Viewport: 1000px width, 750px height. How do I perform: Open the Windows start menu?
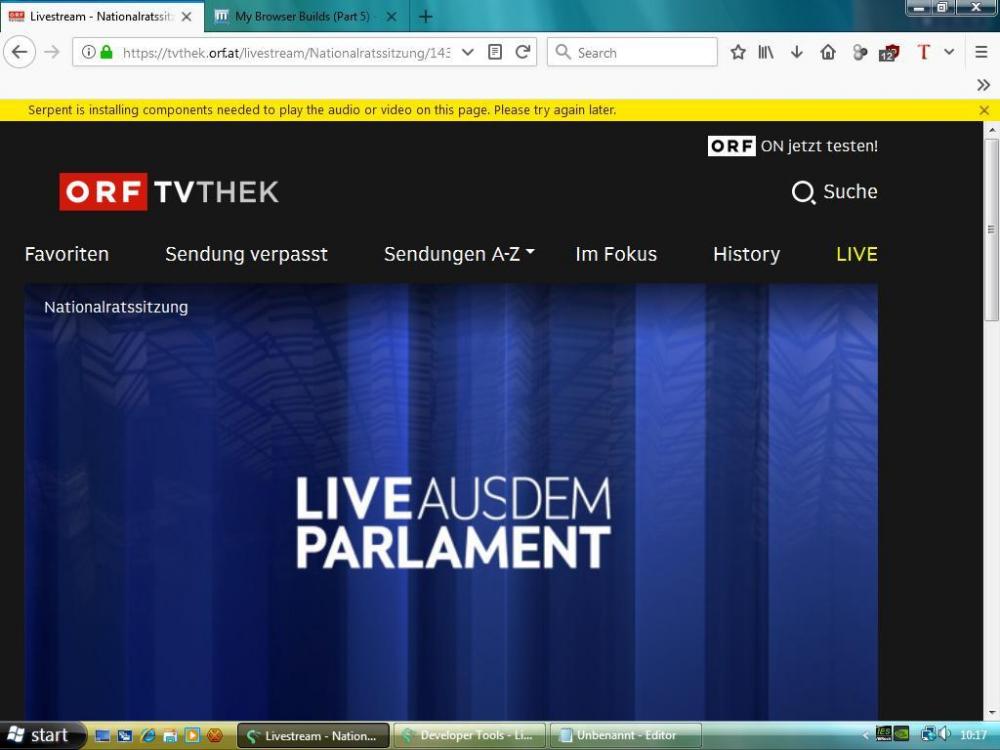click(40, 735)
